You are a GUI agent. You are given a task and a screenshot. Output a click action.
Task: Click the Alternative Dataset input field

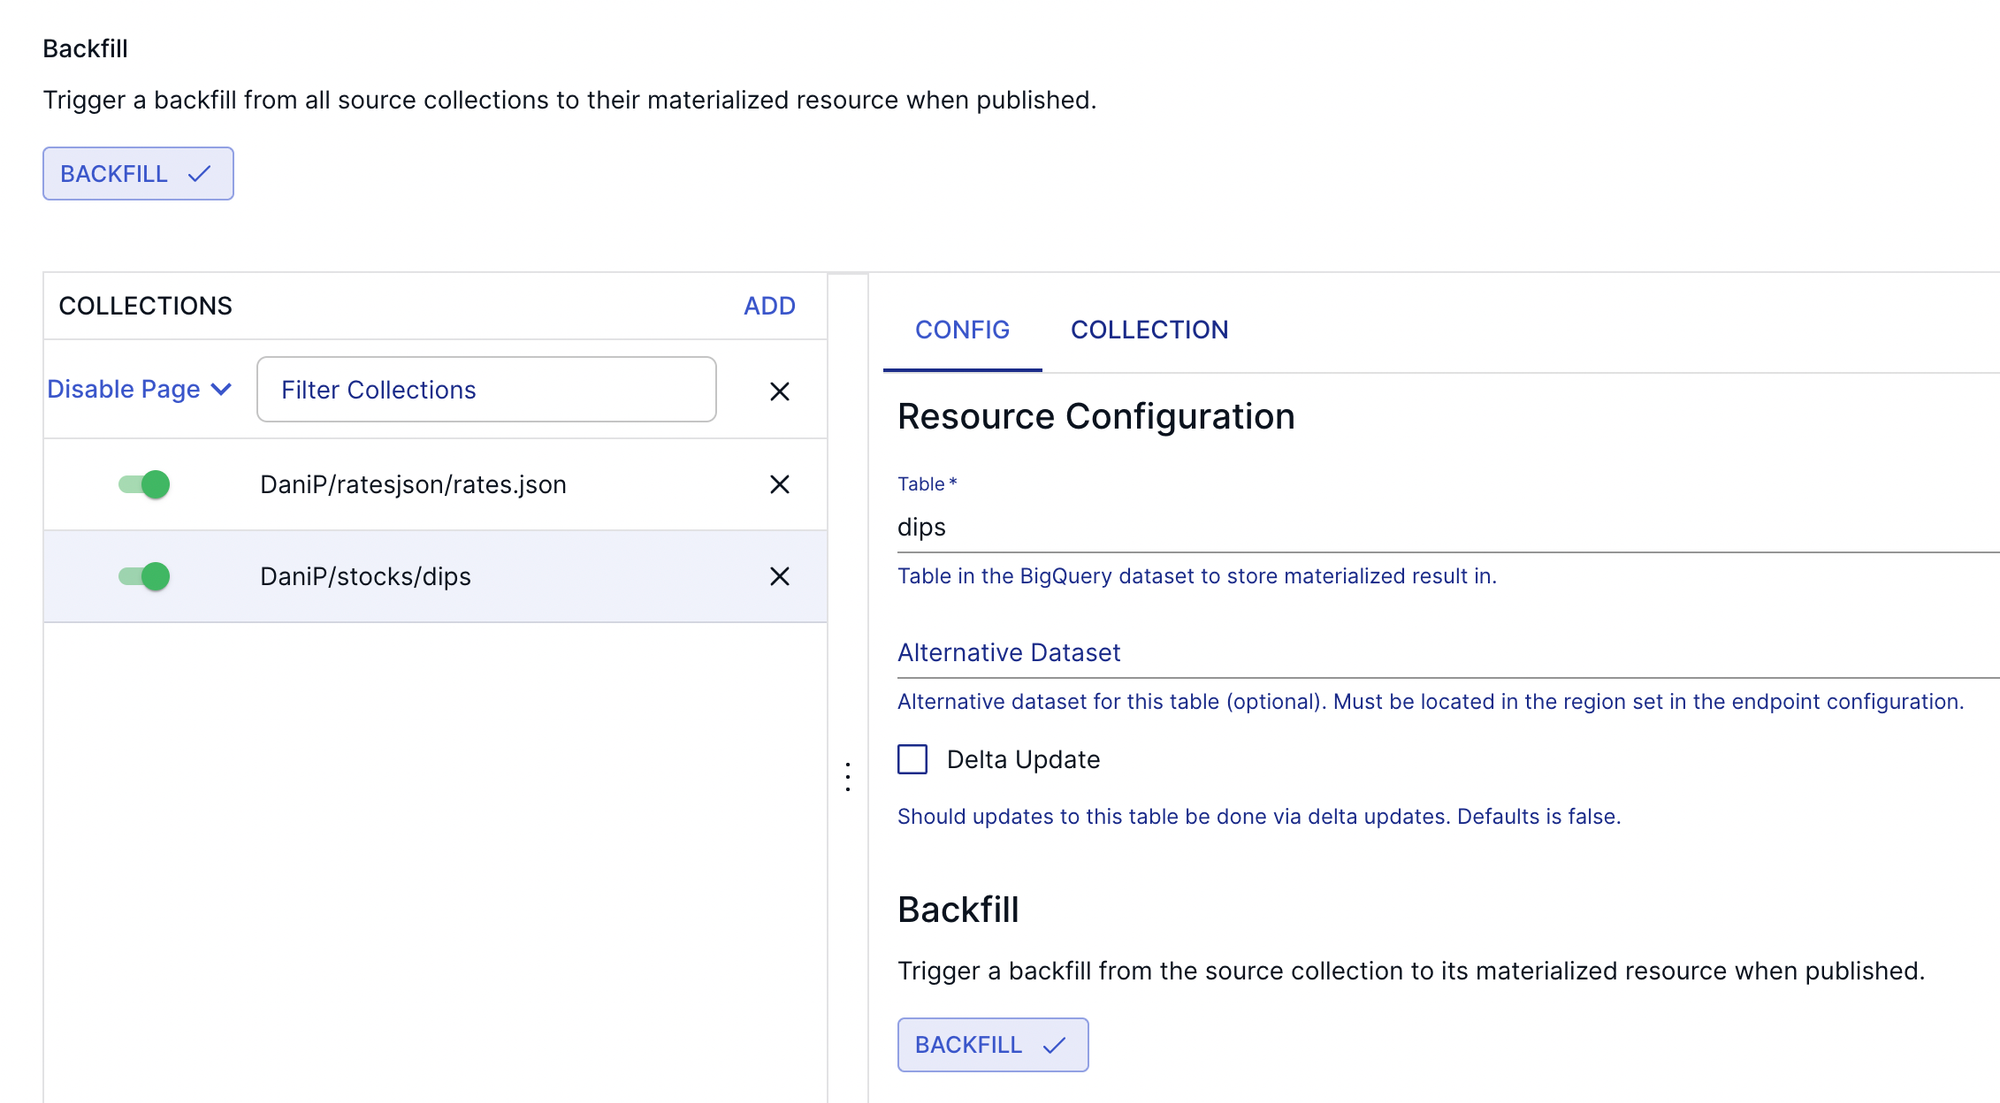[1440, 653]
